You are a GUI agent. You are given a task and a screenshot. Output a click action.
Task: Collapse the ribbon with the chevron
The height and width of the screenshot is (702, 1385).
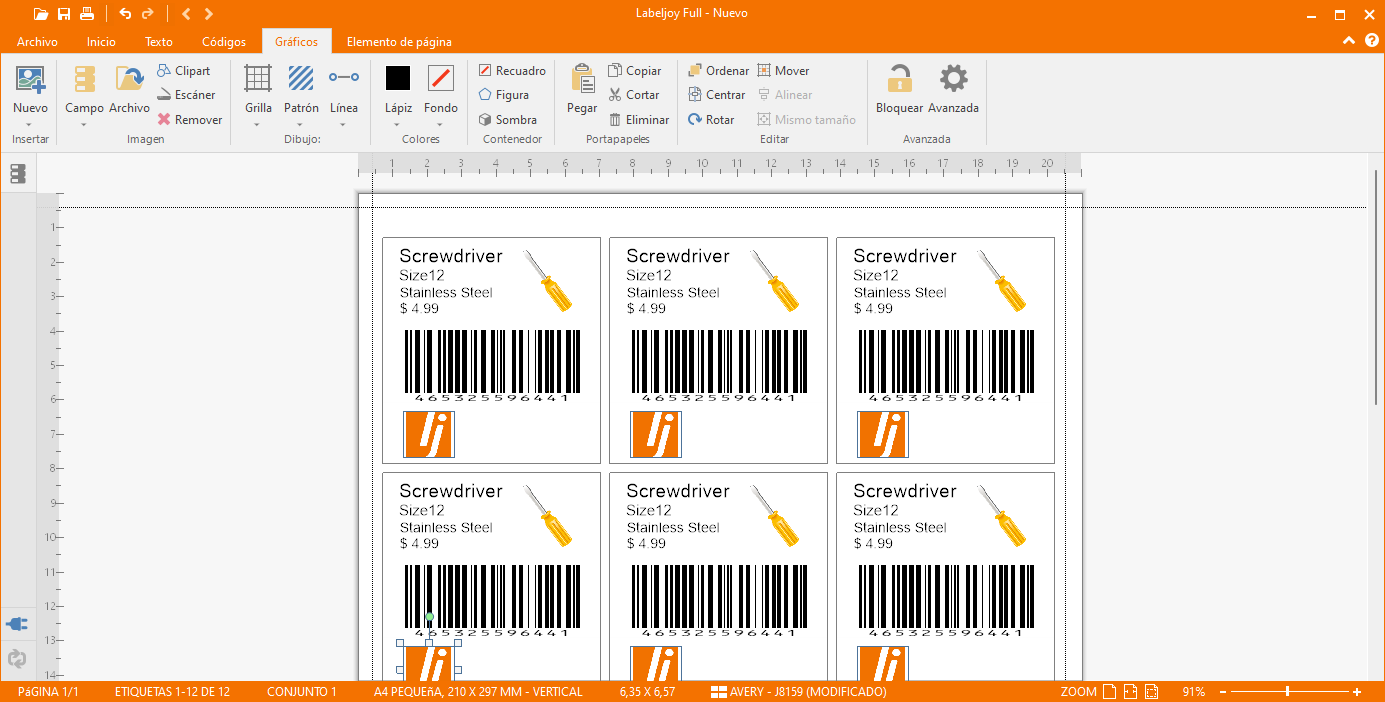coord(1349,41)
